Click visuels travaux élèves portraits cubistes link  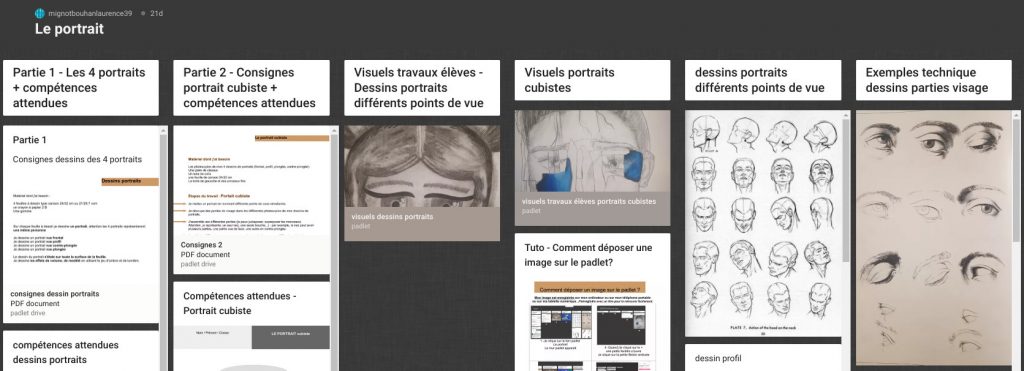[589, 201]
